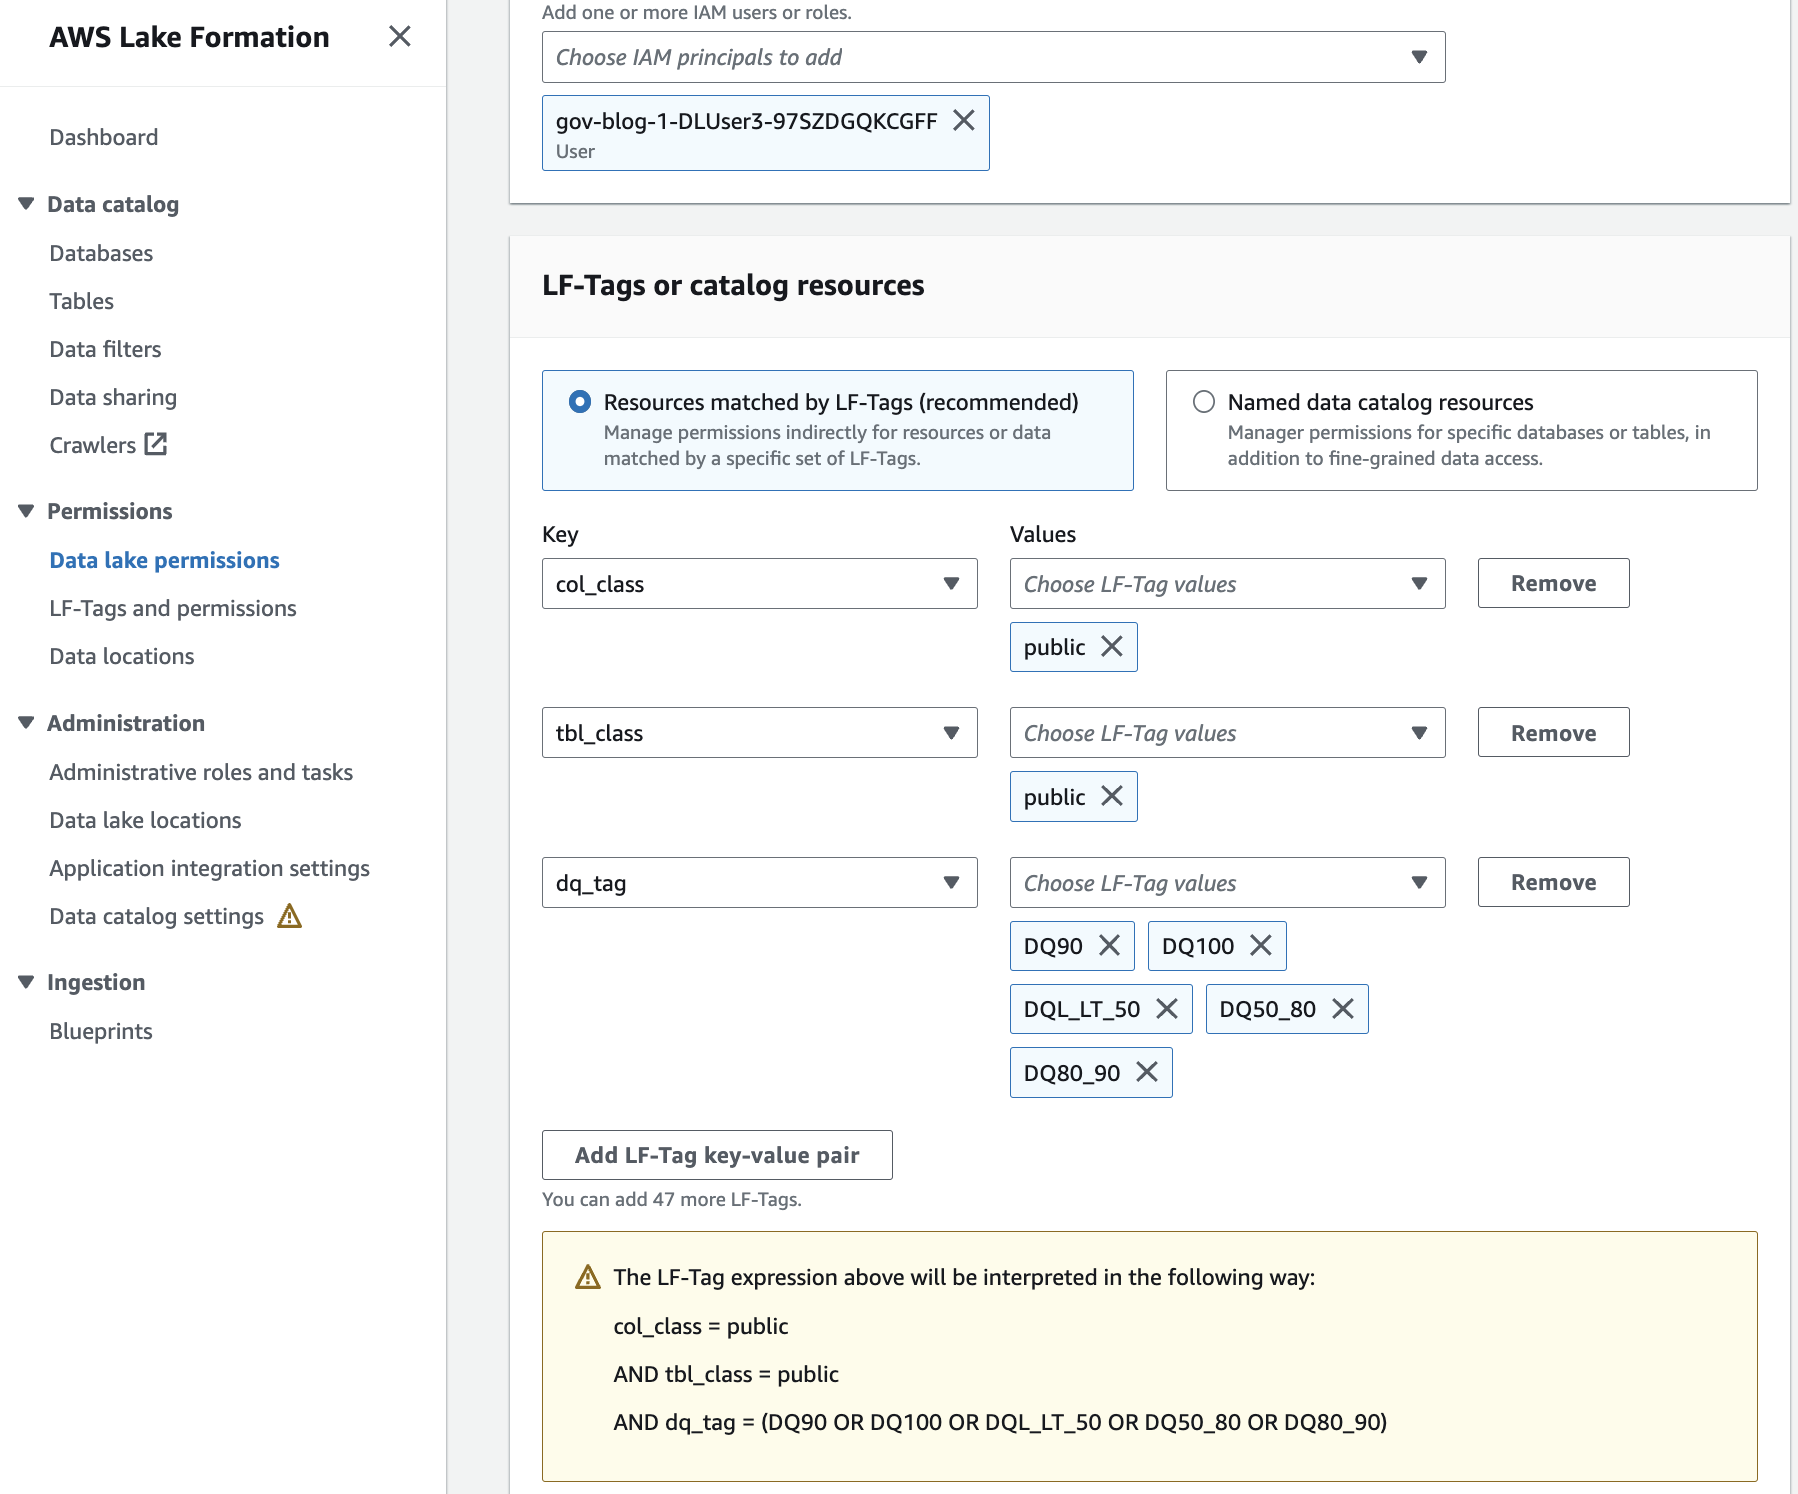Collapse the Data catalog section
1798x1494 pixels.
(x=27, y=204)
